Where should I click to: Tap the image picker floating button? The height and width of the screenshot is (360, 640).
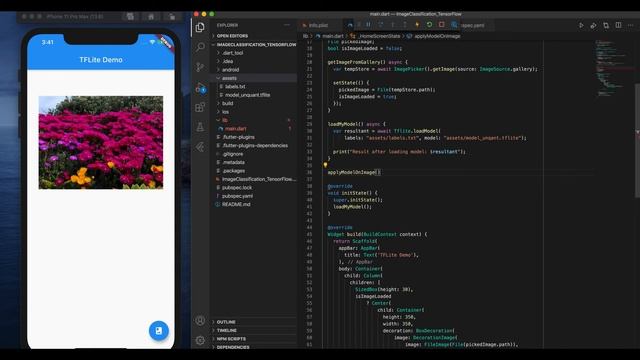tap(159, 331)
